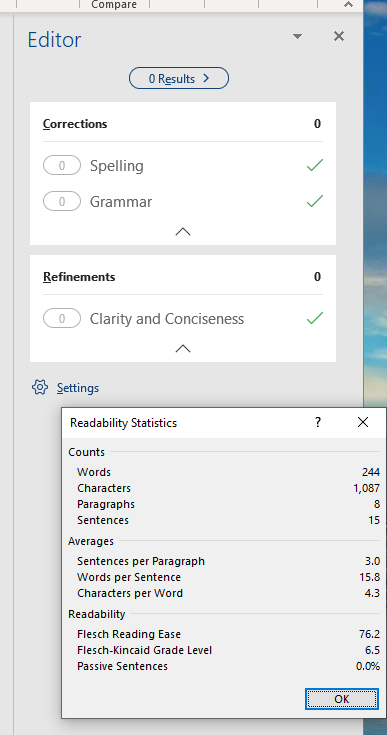
Task: Click the green checkmark next to Spelling
Action: click(x=315, y=165)
